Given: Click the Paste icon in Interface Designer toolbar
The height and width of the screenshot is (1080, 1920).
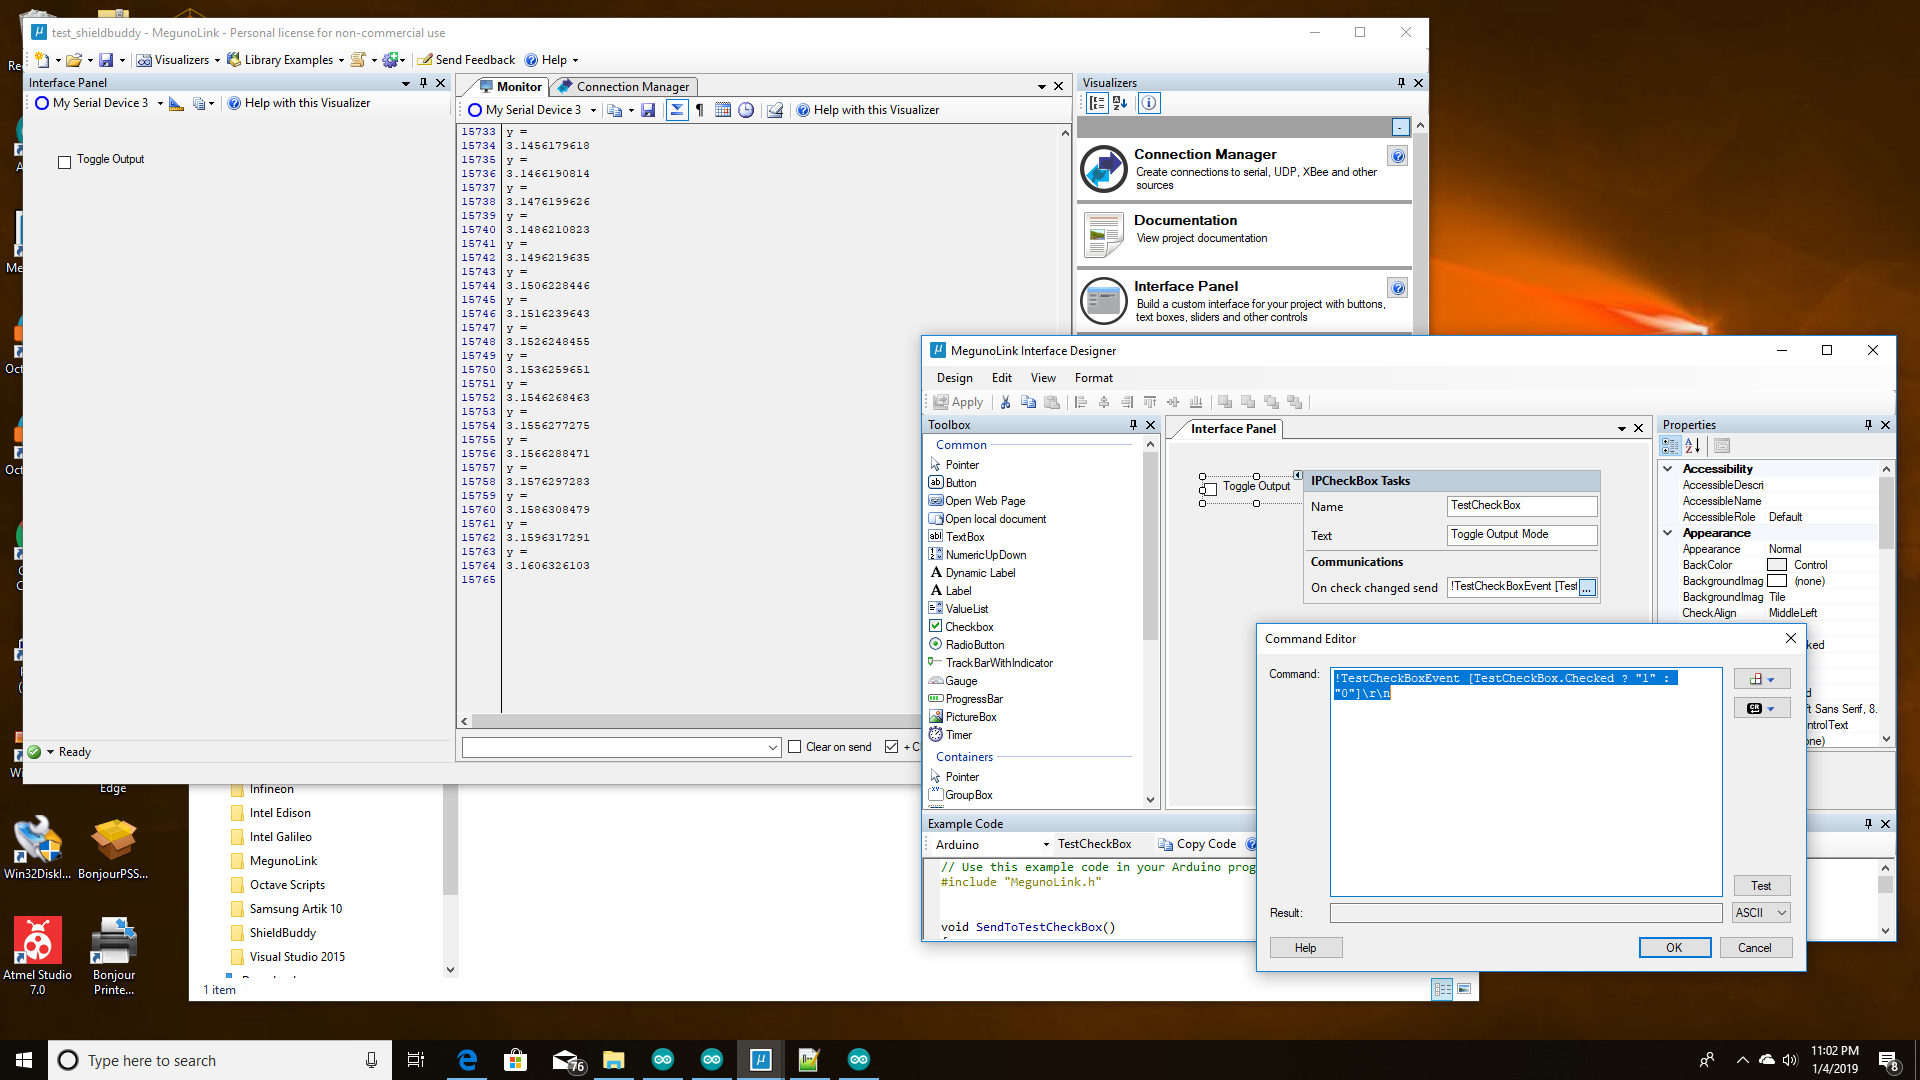Looking at the screenshot, I should (x=1051, y=402).
